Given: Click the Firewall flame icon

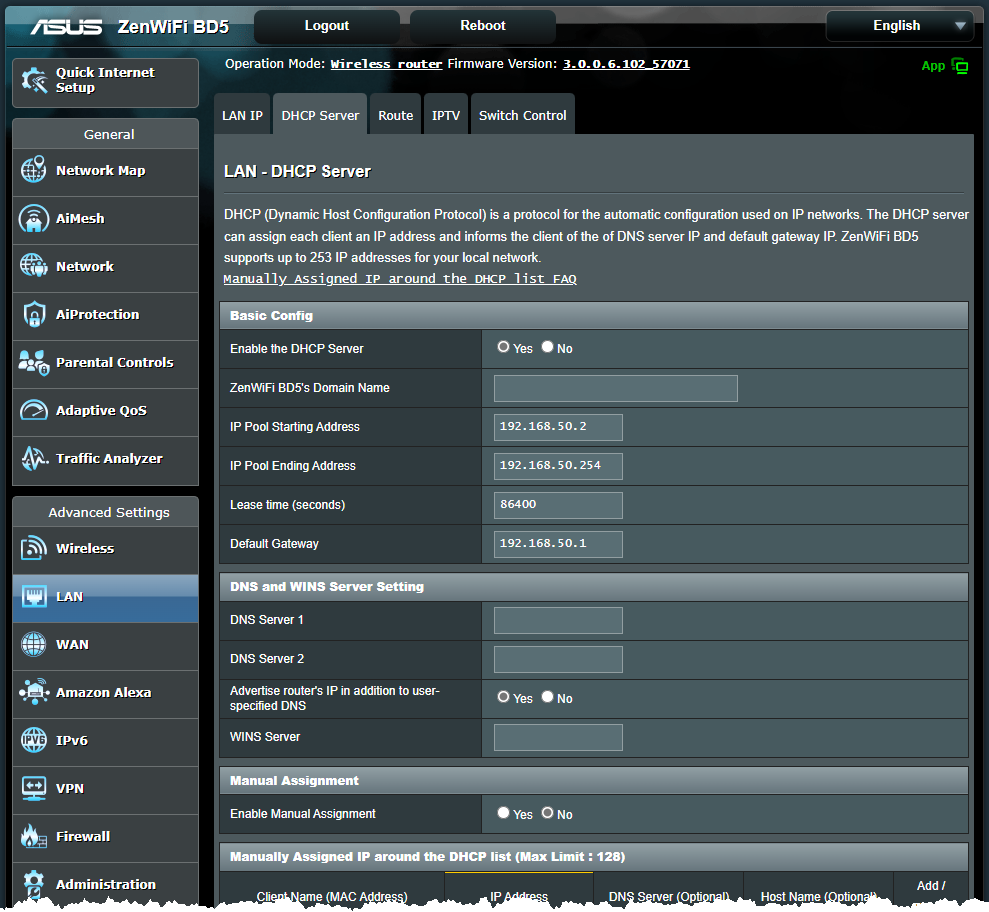Looking at the screenshot, I should (33, 836).
